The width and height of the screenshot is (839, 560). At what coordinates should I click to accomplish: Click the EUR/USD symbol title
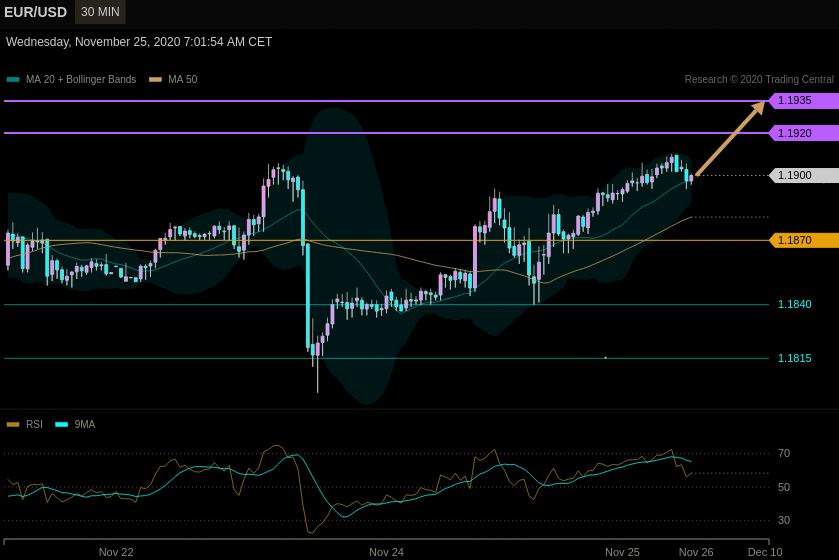pos(35,12)
